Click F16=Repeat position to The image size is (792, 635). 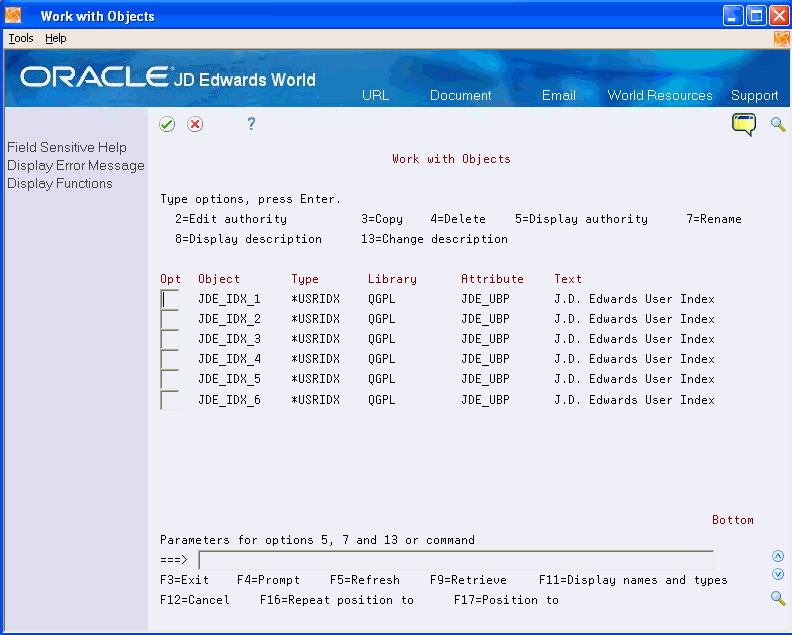click(x=337, y=600)
